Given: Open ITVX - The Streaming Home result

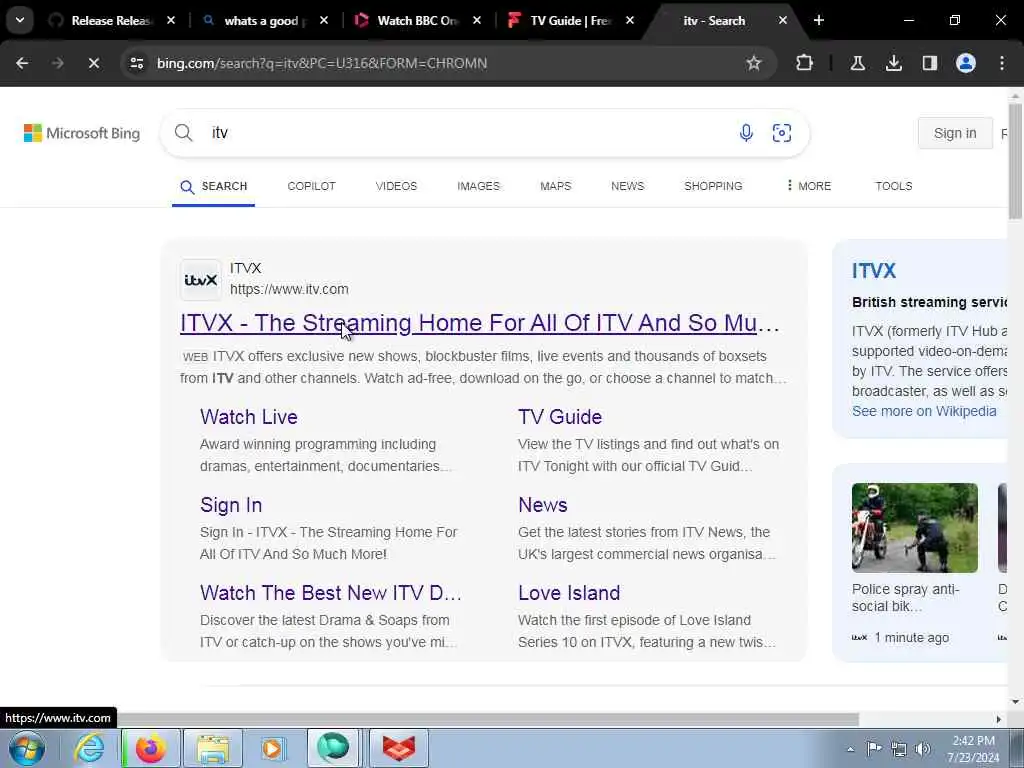Looking at the screenshot, I should [480, 323].
